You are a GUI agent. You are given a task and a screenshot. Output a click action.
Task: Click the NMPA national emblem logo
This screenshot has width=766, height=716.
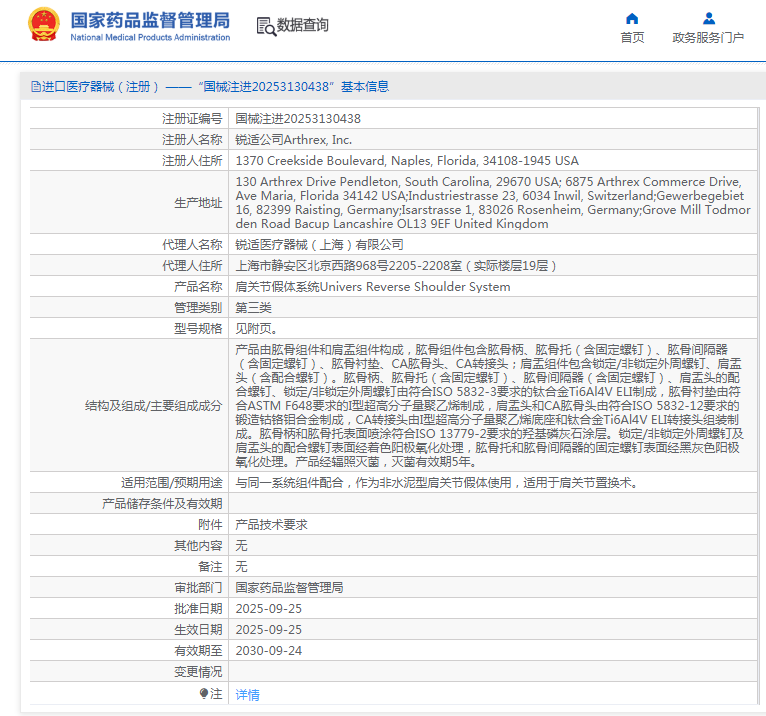pos(43,25)
